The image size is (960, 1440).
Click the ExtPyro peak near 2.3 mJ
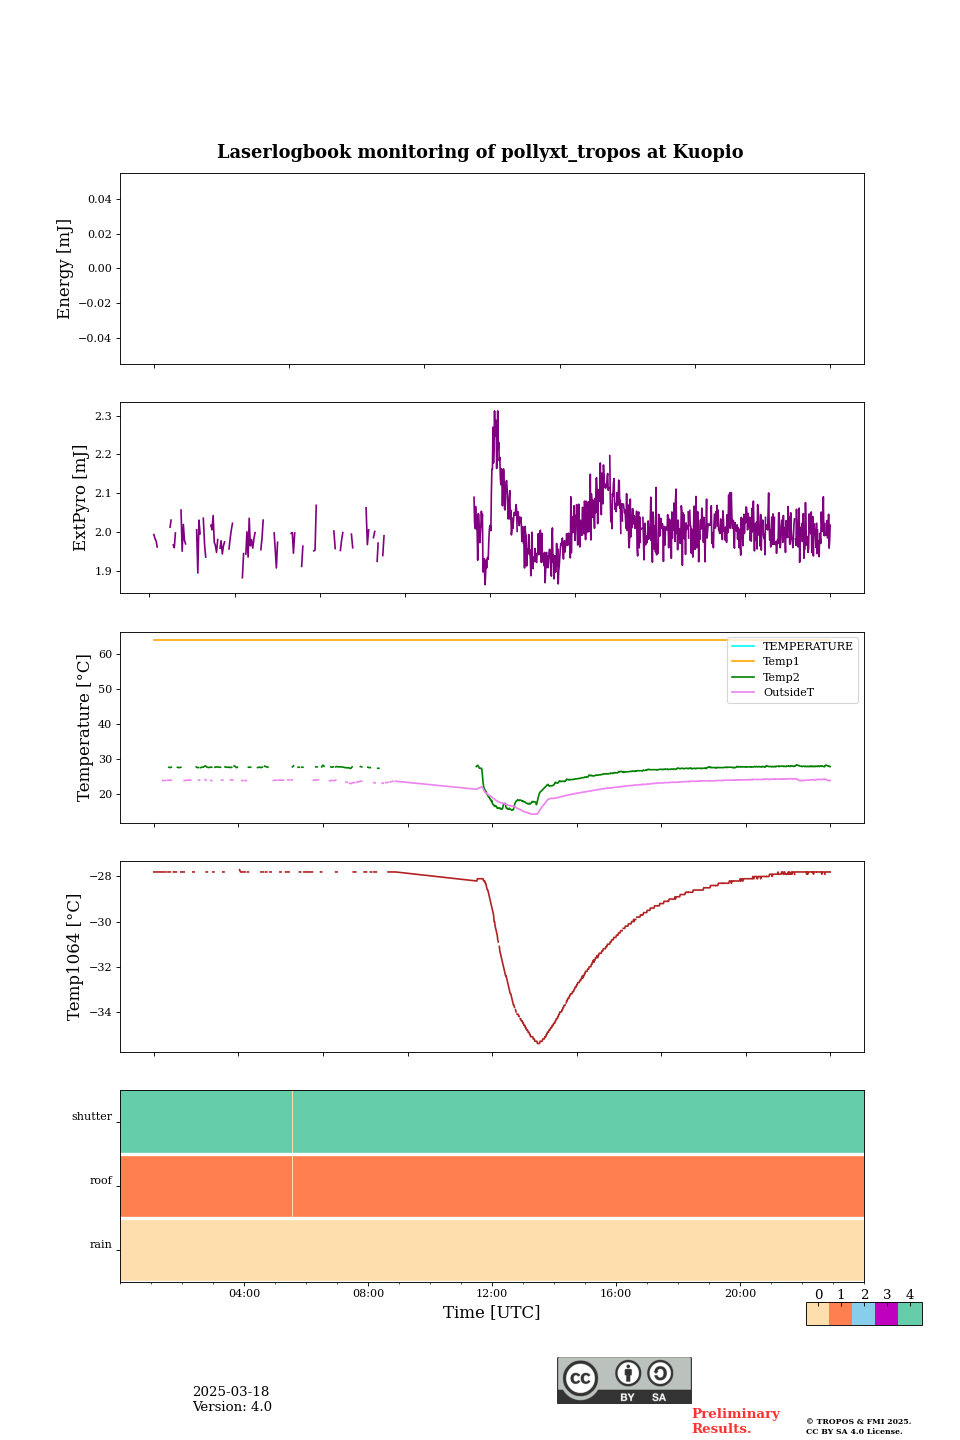[495, 413]
